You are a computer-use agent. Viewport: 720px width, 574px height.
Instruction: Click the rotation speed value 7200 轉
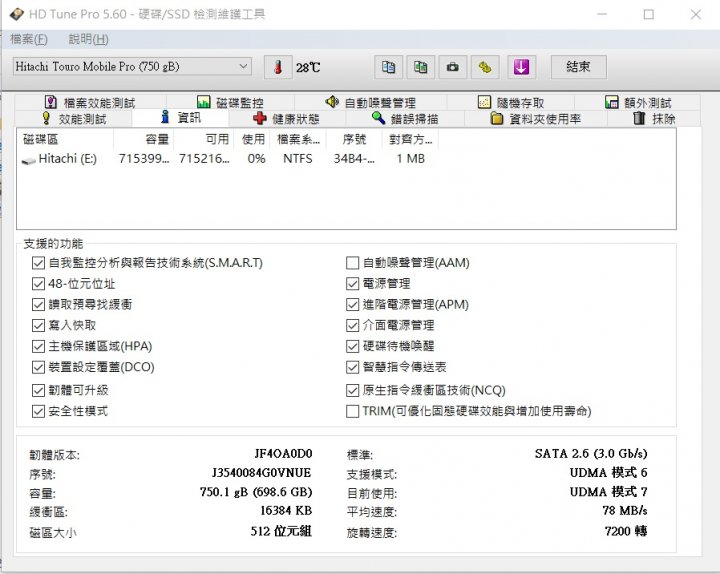click(626, 531)
